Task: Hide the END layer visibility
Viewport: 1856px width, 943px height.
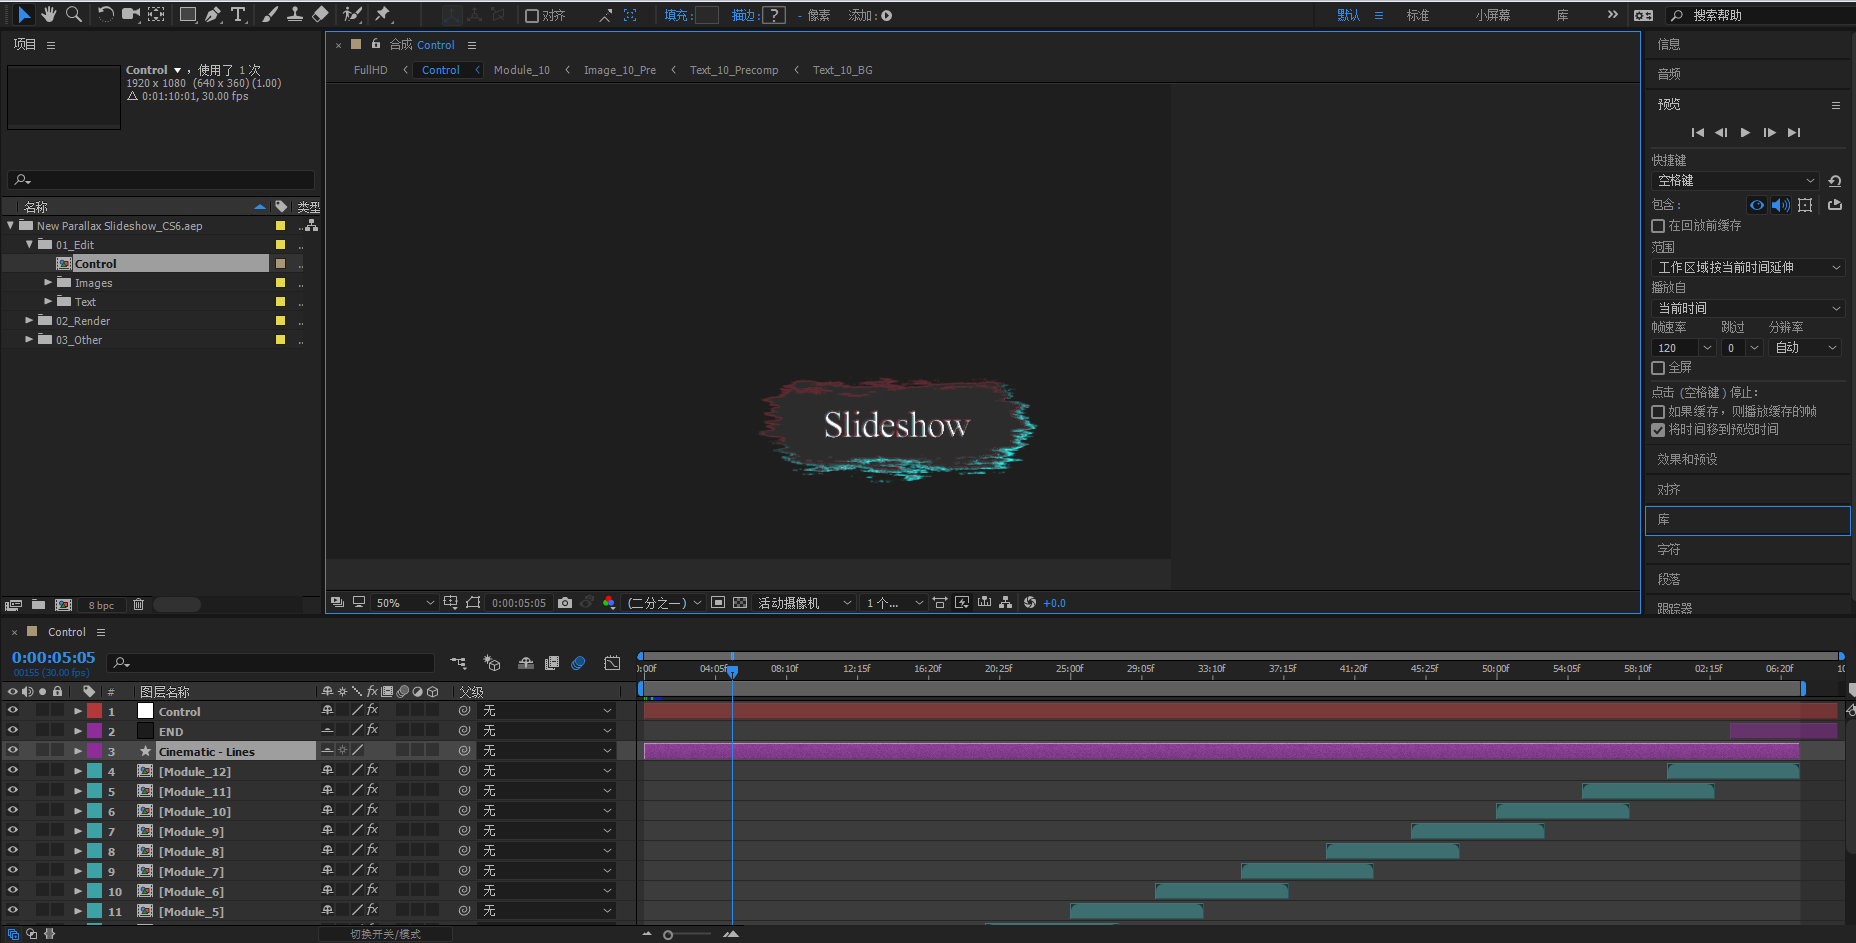Action: click(13, 731)
